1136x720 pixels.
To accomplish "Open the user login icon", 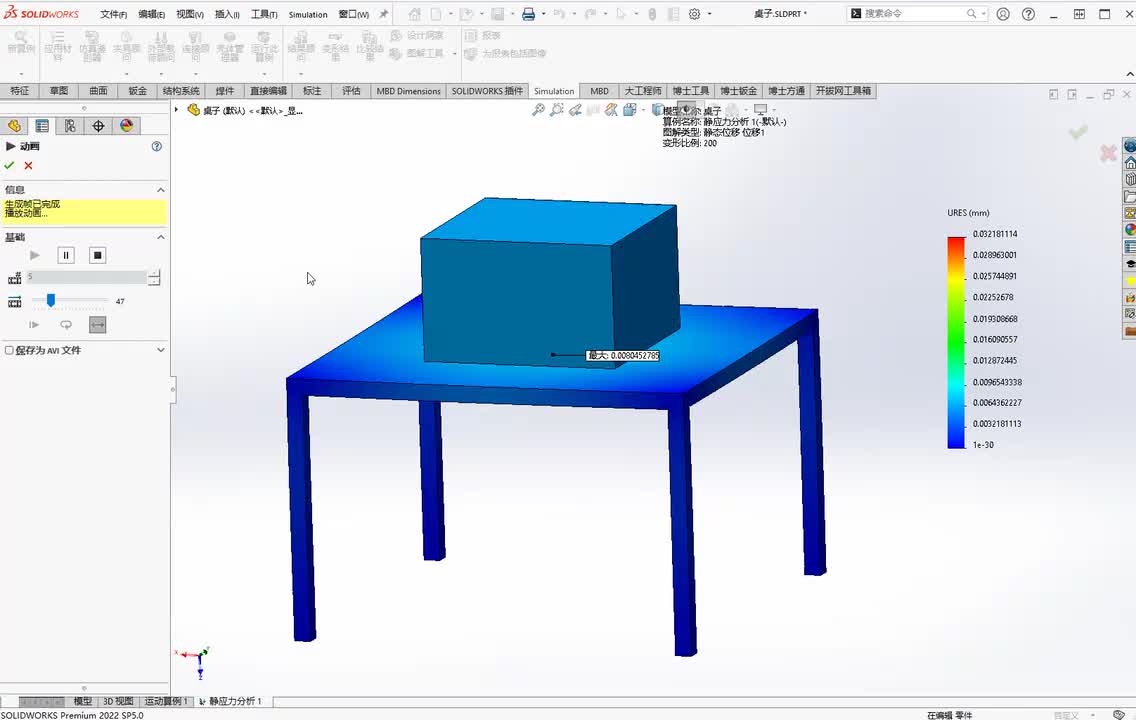I will (1003, 14).
